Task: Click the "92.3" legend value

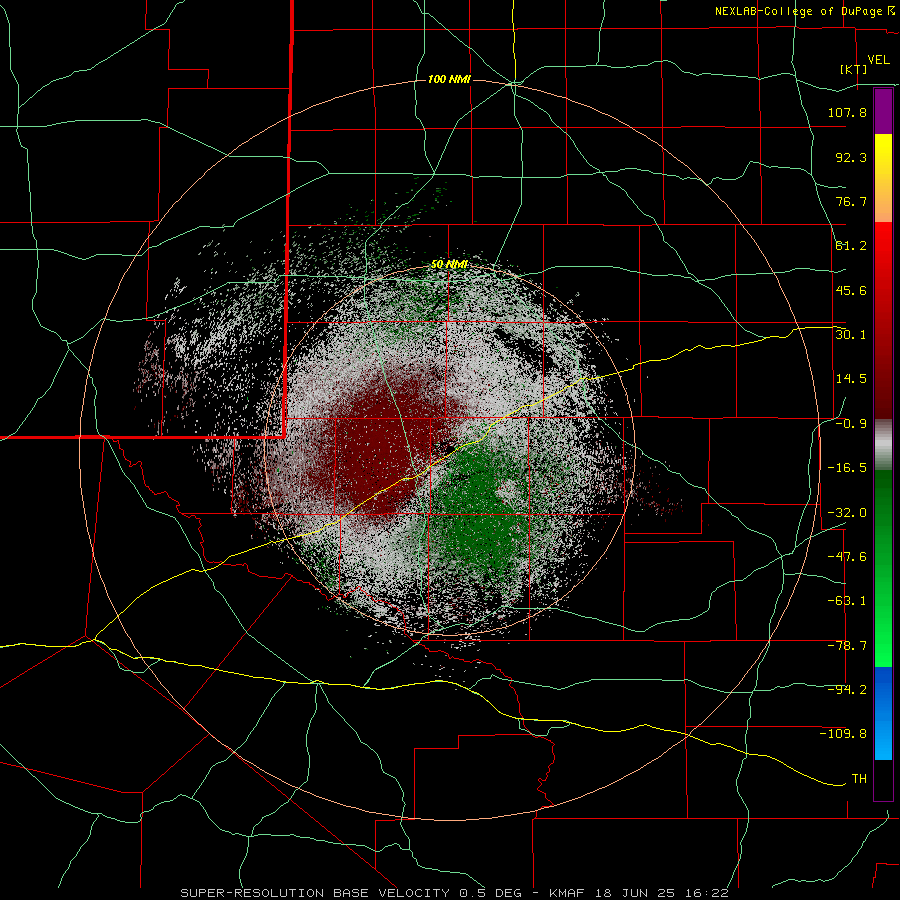Action: (851, 157)
